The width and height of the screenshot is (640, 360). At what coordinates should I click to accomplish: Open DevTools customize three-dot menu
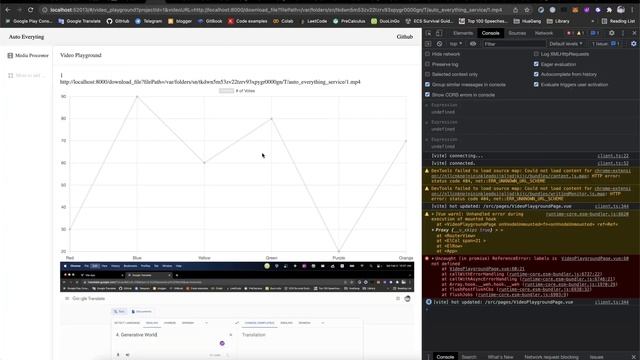tap(623, 33)
